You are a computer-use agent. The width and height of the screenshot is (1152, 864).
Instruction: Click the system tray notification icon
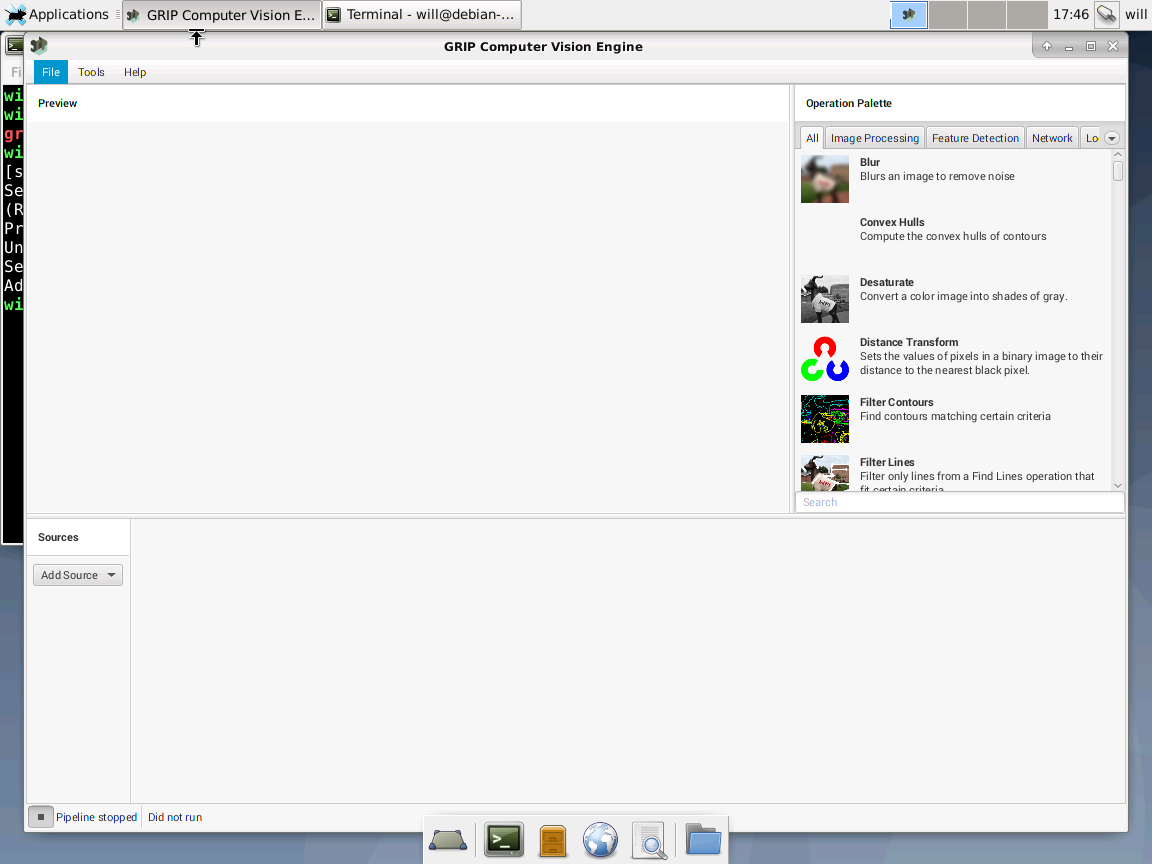1106,14
